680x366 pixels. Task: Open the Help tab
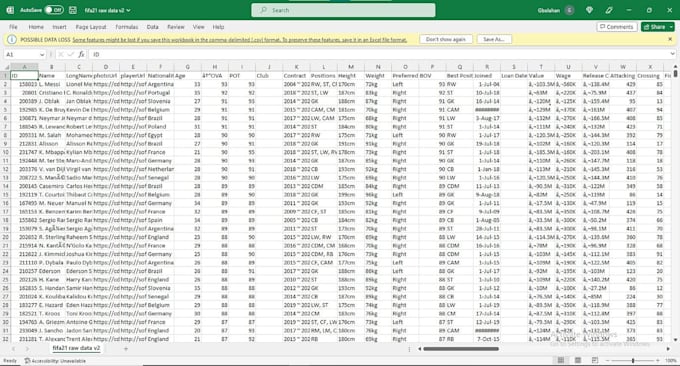pyautogui.click(x=218, y=27)
